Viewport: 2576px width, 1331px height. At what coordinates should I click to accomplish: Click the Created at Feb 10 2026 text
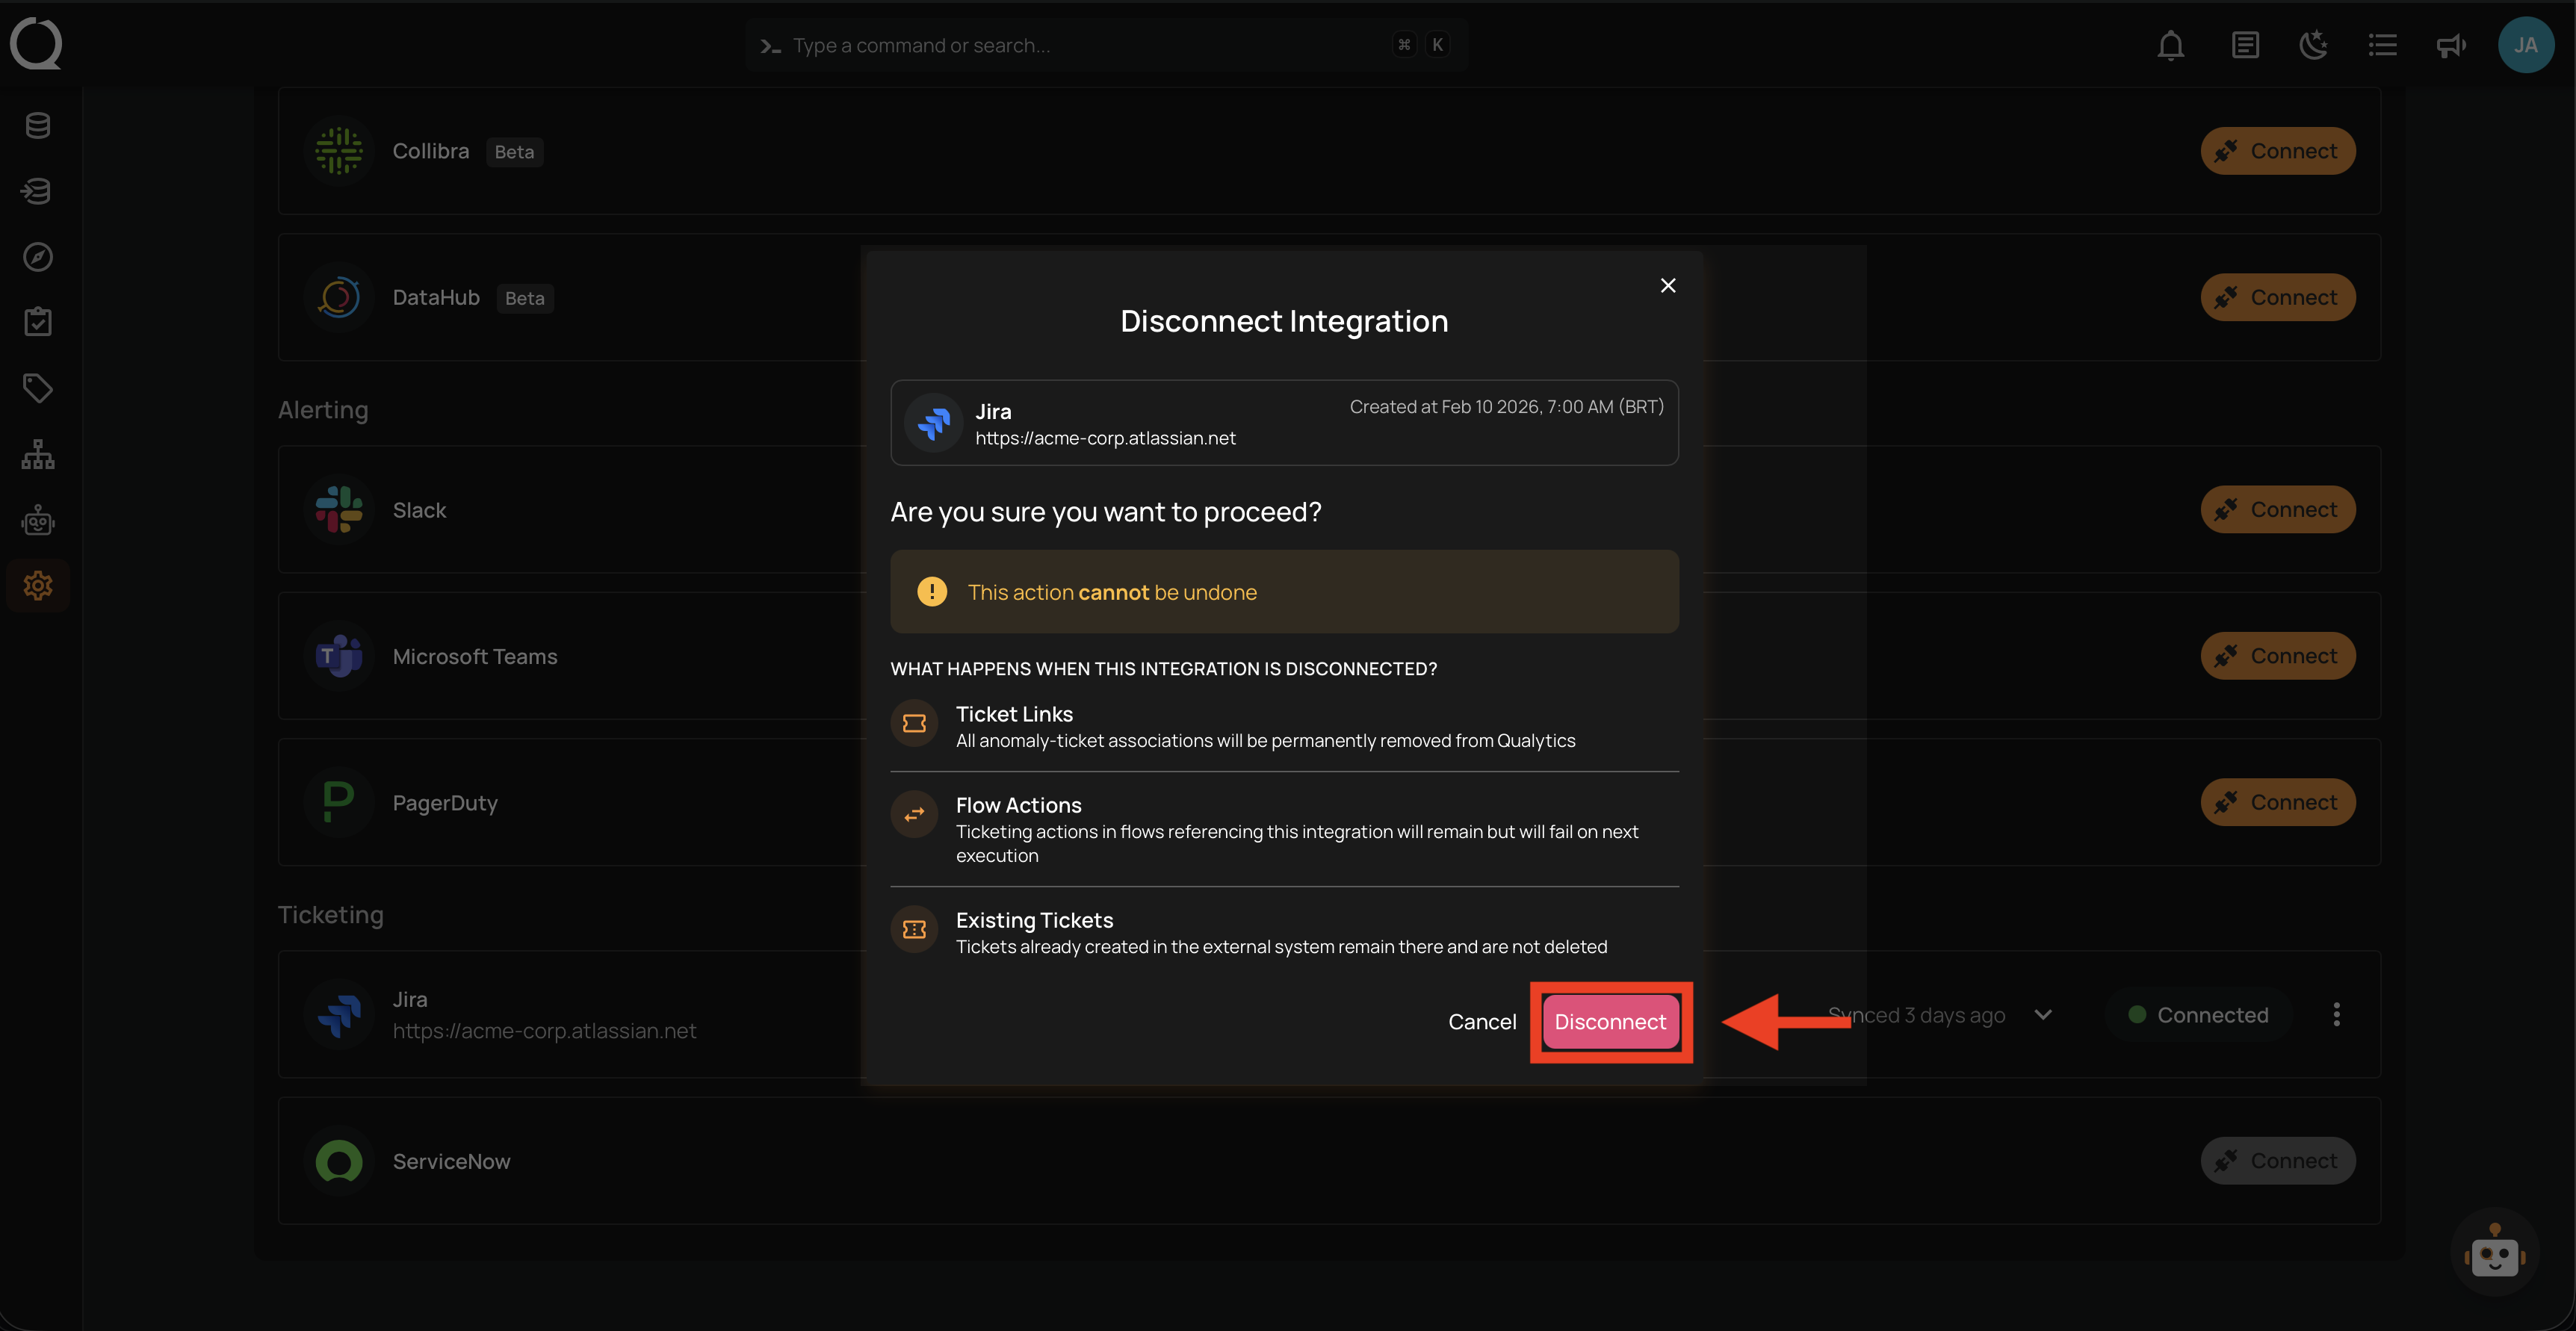point(1506,407)
